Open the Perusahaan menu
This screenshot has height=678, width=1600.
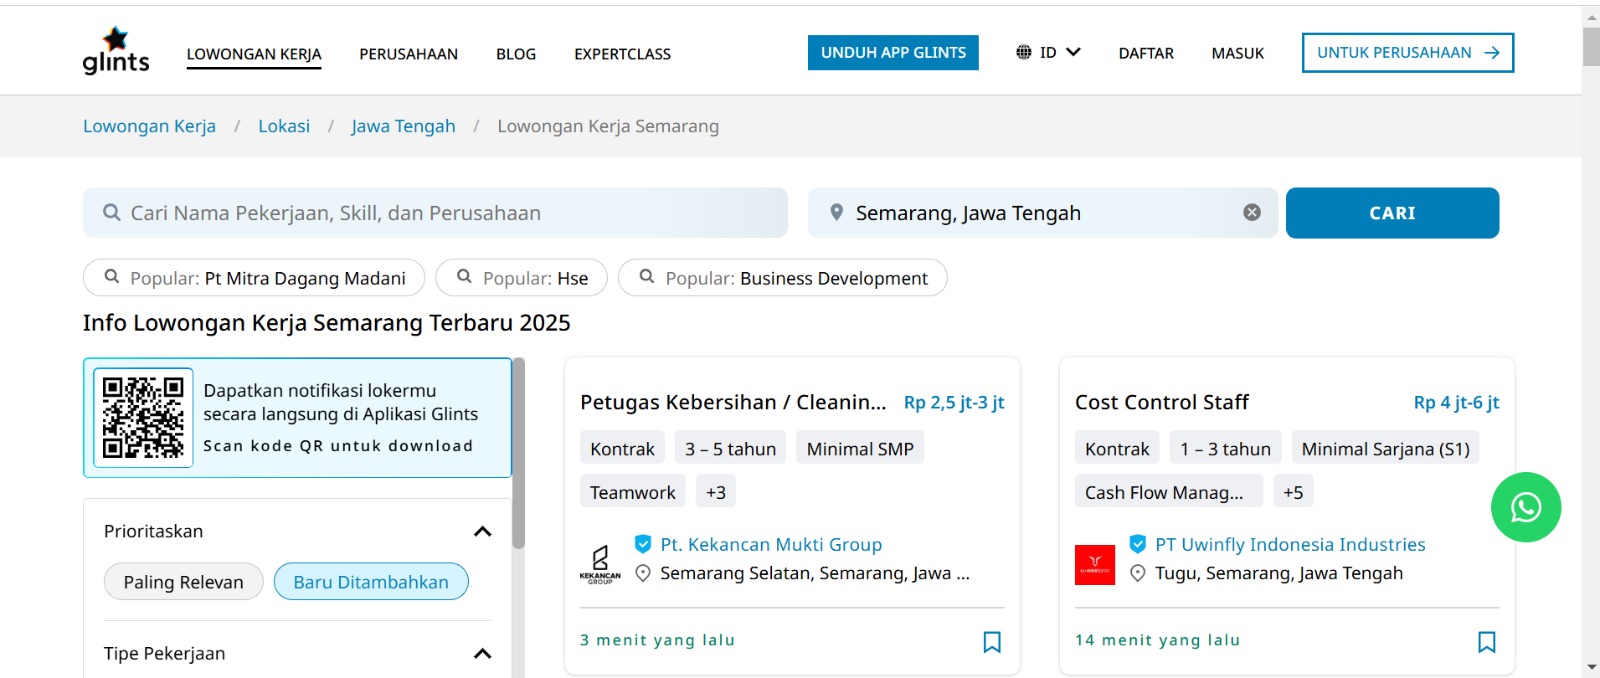pos(409,54)
